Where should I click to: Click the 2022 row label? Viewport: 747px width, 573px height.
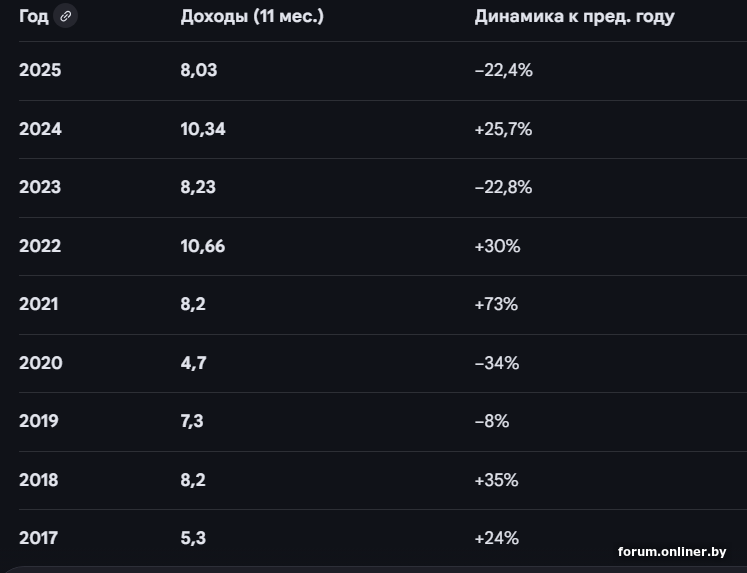[x=40, y=246]
